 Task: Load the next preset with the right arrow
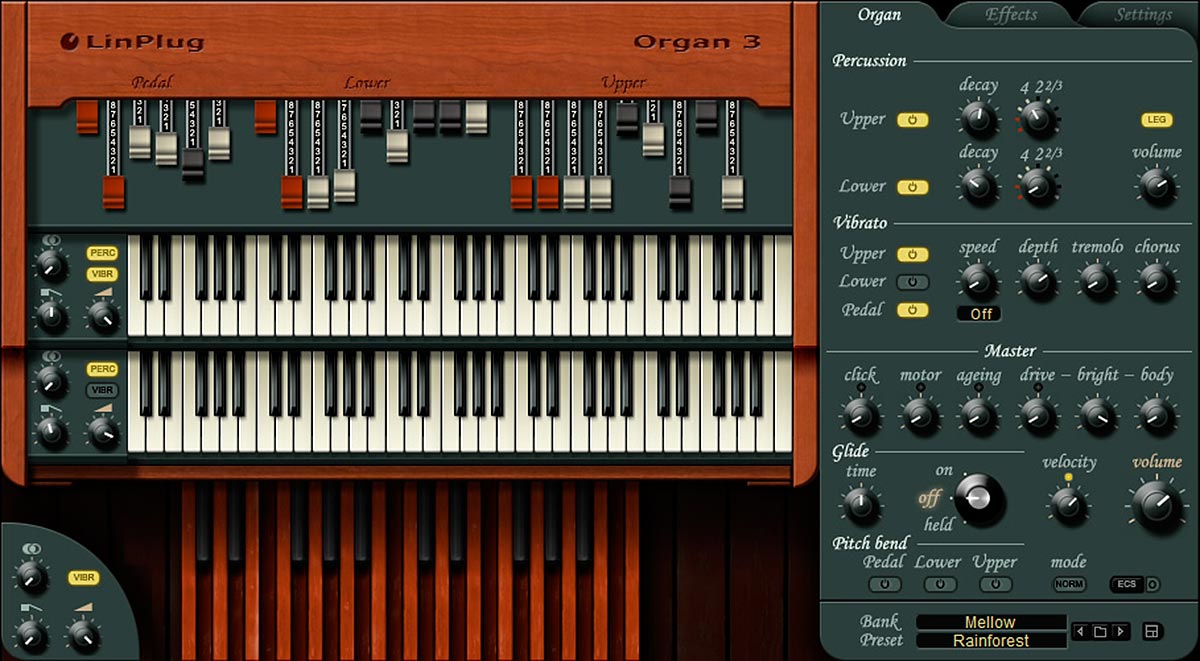(x=1119, y=631)
